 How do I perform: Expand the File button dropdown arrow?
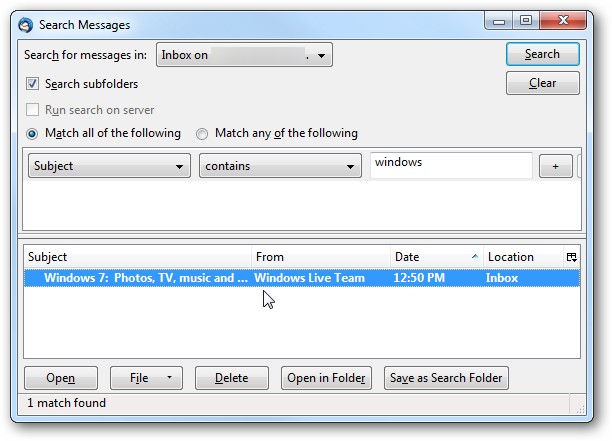coord(169,377)
